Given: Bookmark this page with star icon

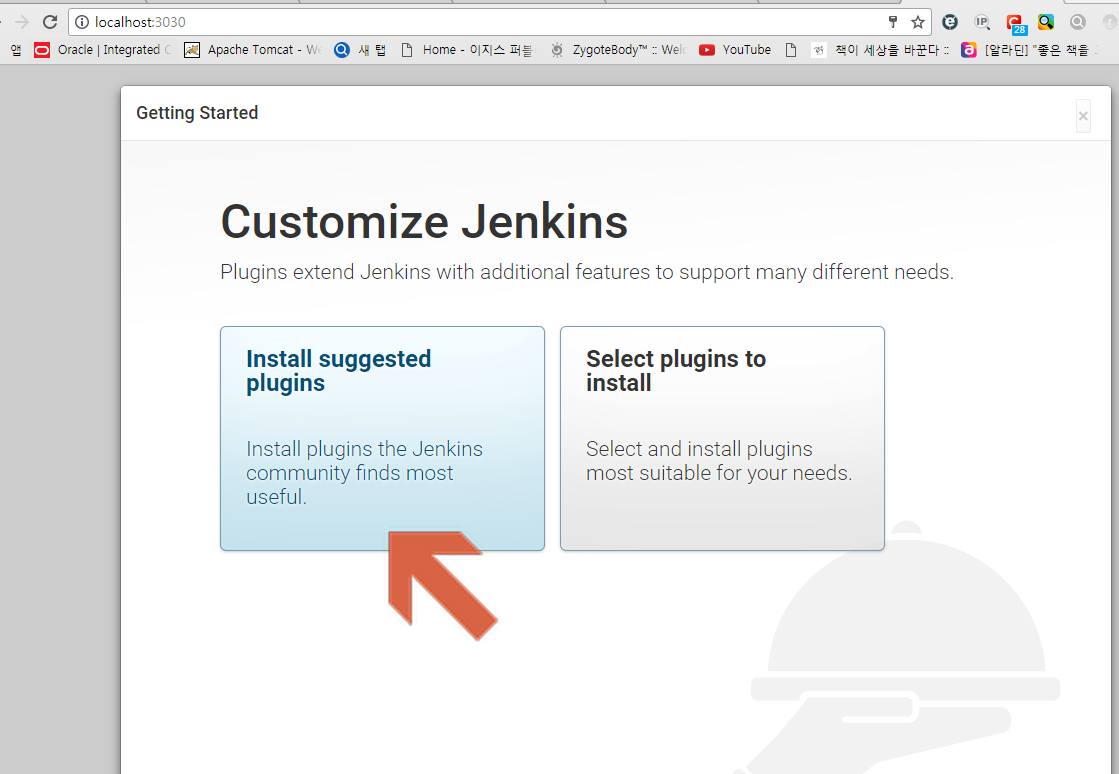Looking at the screenshot, I should click(918, 22).
